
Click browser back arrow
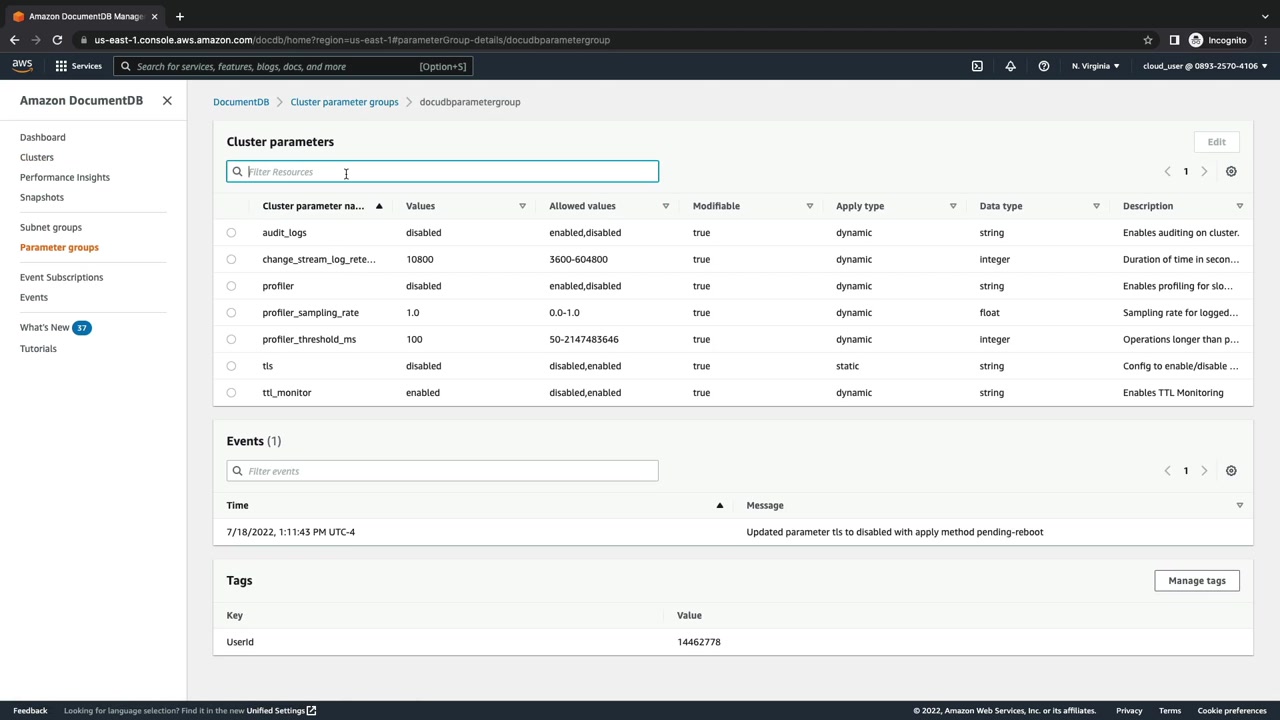14,40
